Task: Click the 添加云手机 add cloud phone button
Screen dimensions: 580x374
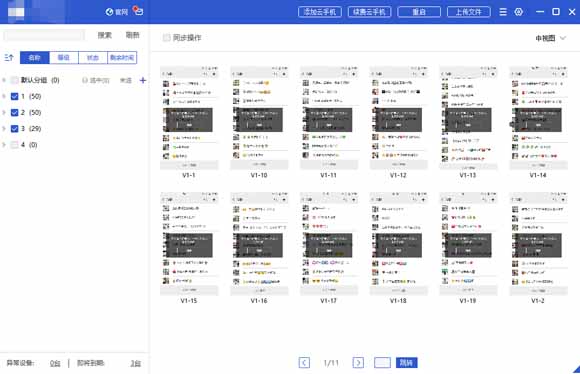Action: (x=320, y=12)
